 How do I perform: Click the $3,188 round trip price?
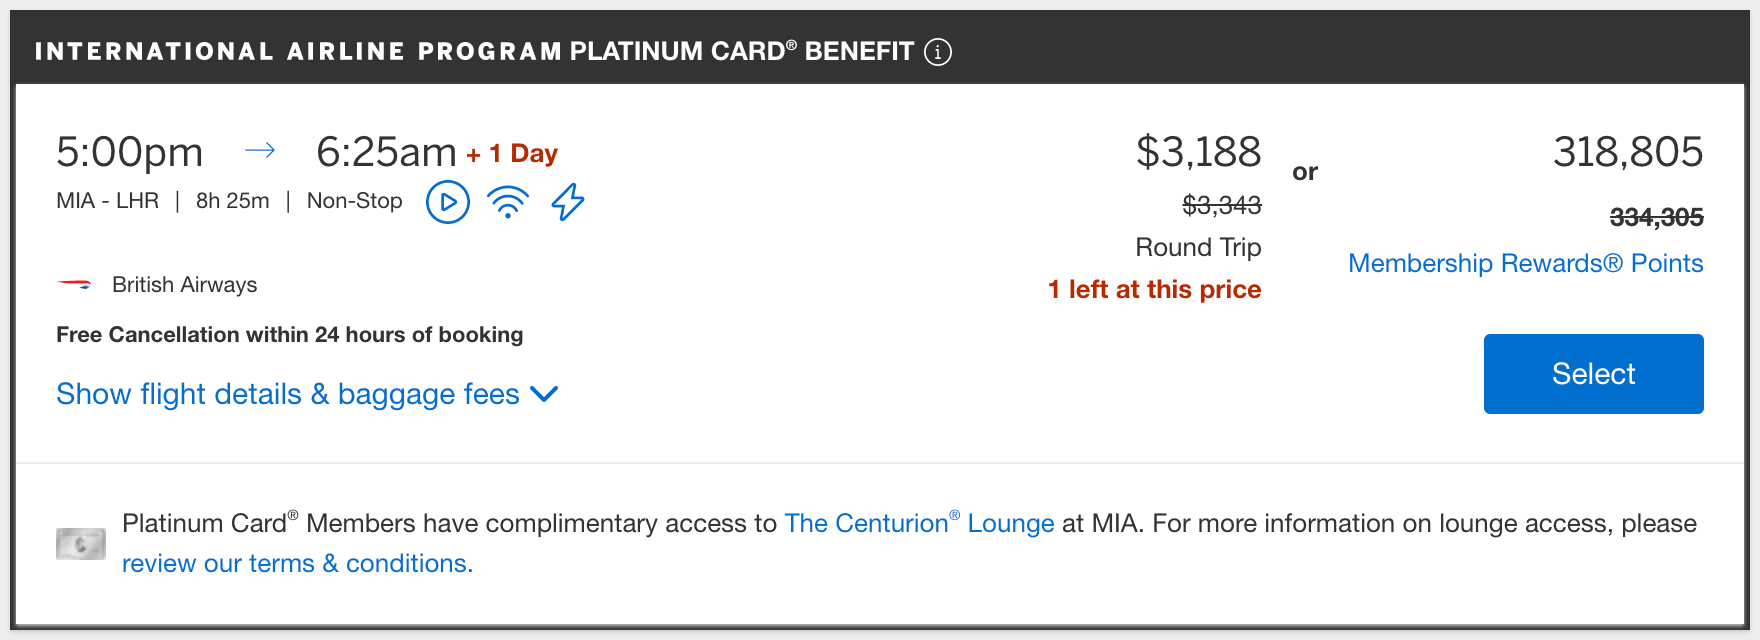1198,152
